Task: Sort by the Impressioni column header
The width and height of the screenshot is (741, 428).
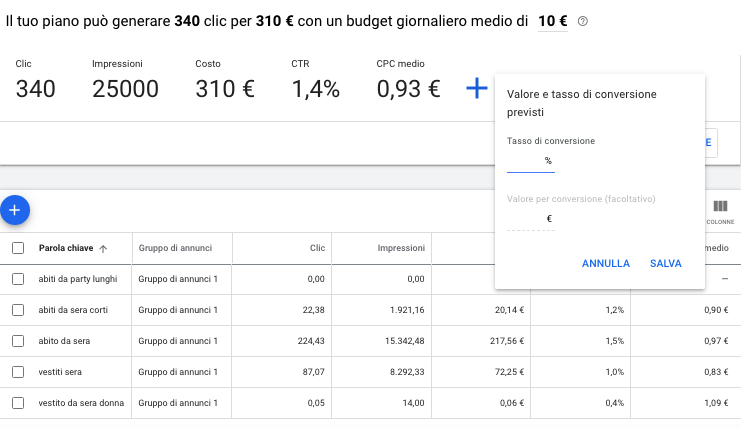Action: [x=401, y=248]
